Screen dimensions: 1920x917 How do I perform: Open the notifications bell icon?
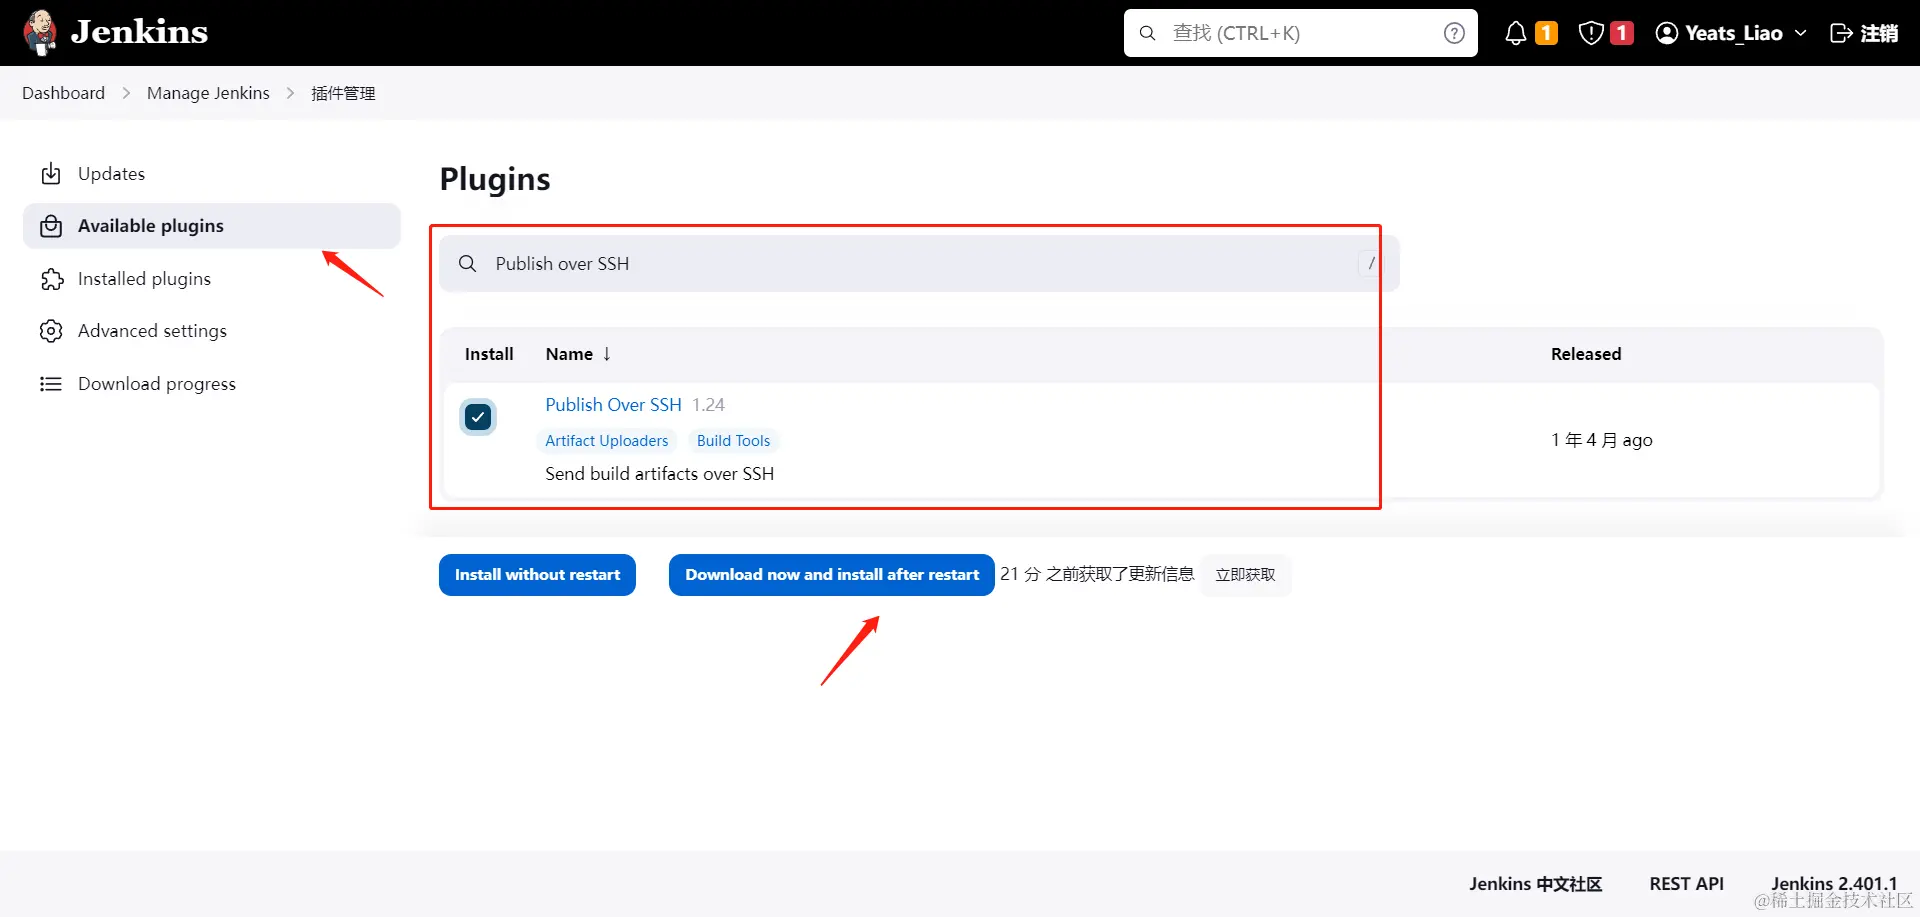[1516, 33]
